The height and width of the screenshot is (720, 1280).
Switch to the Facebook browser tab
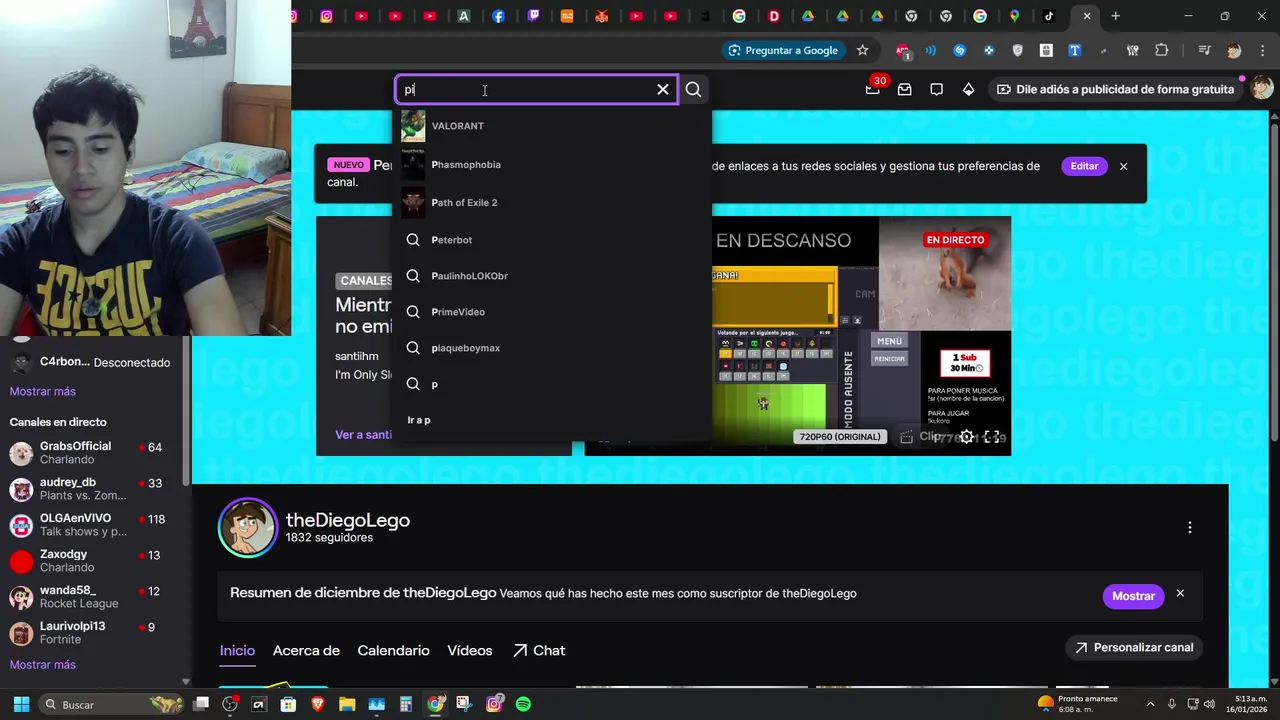pos(498,16)
